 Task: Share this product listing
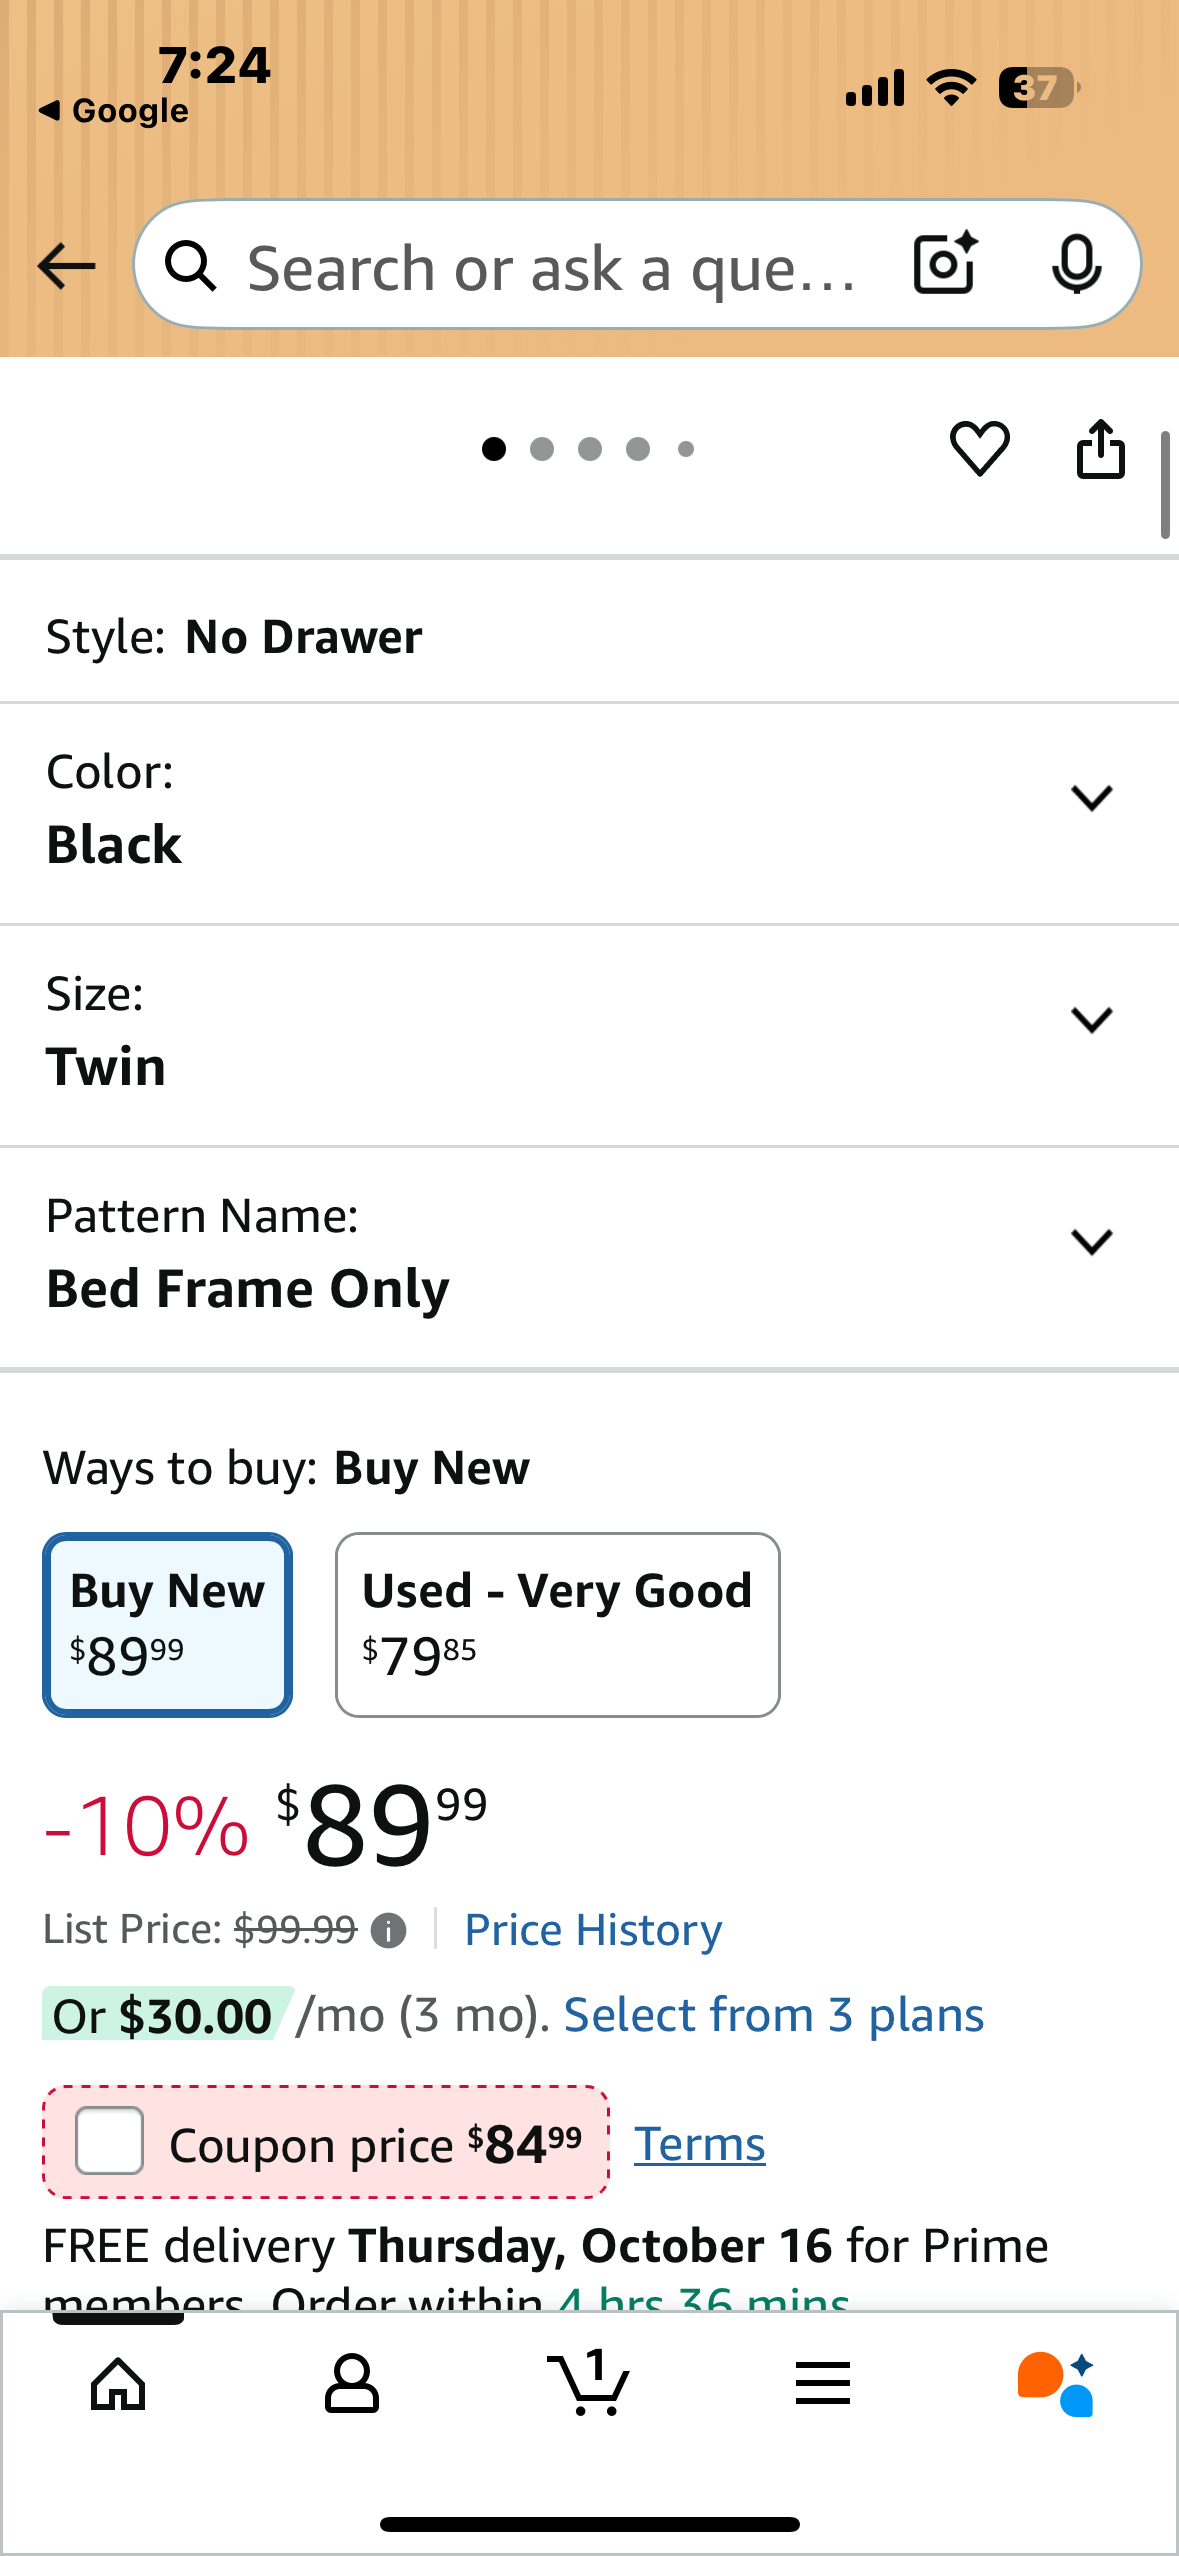pyautogui.click(x=1100, y=449)
